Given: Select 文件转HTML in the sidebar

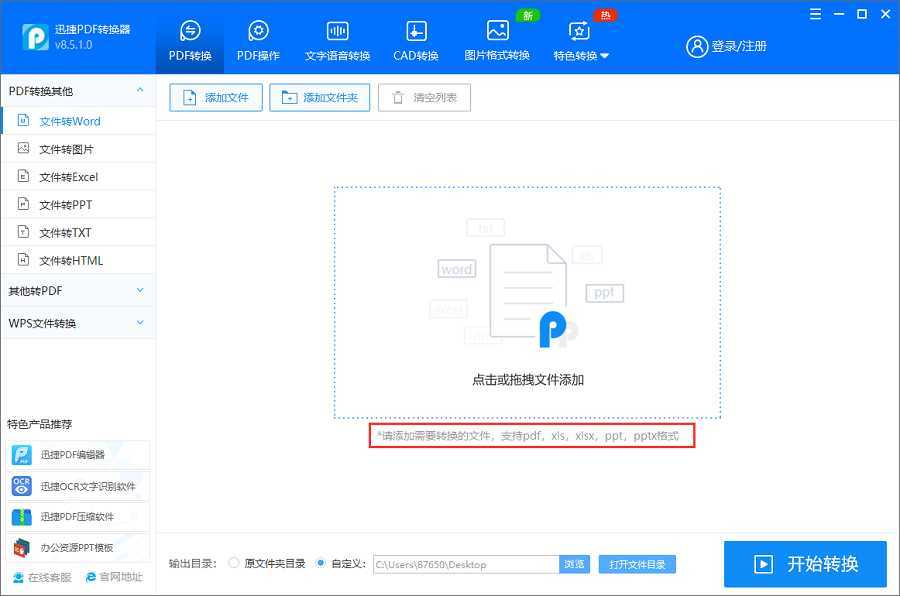Looking at the screenshot, I should coord(79,260).
